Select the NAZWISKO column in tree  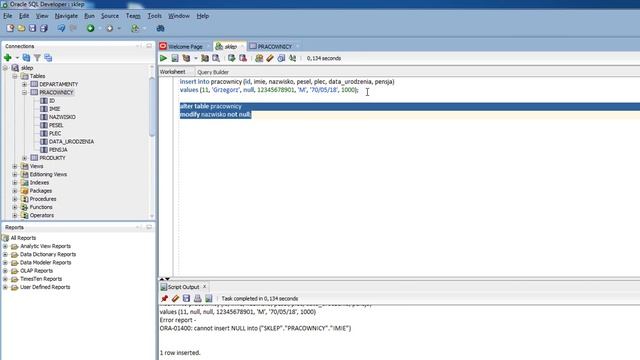[x=62, y=117]
